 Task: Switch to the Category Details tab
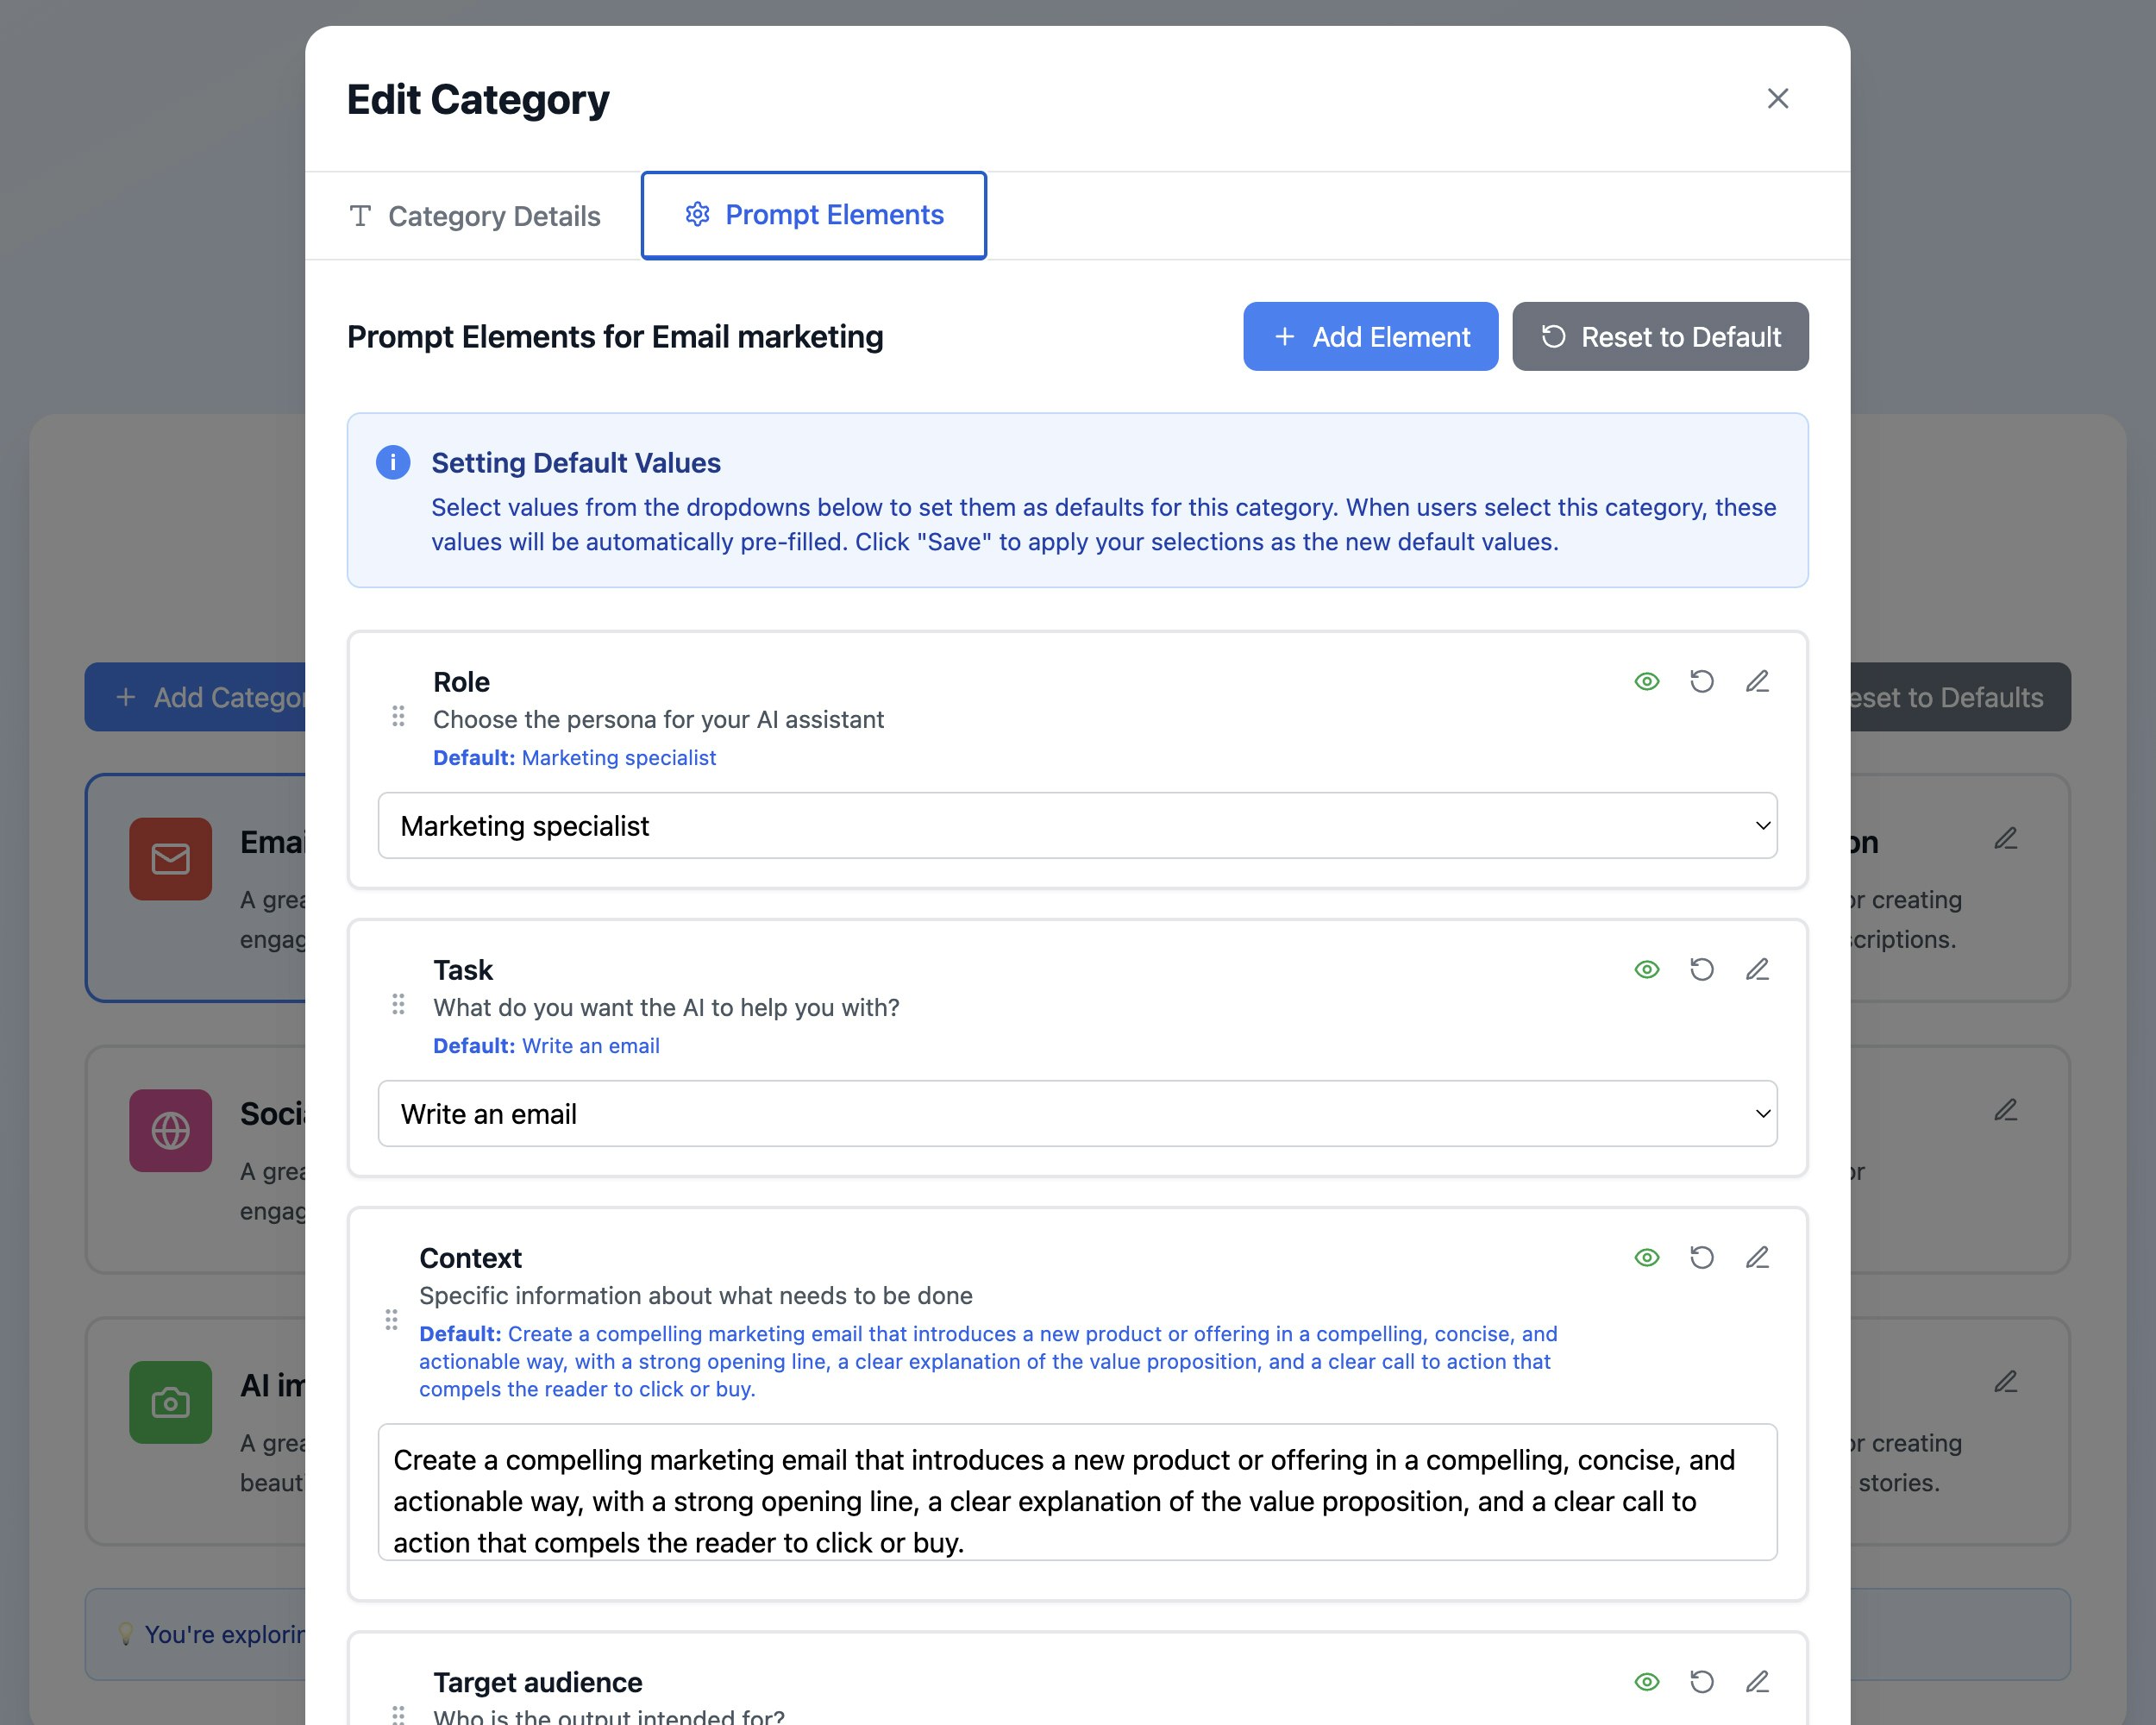(x=474, y=216)
